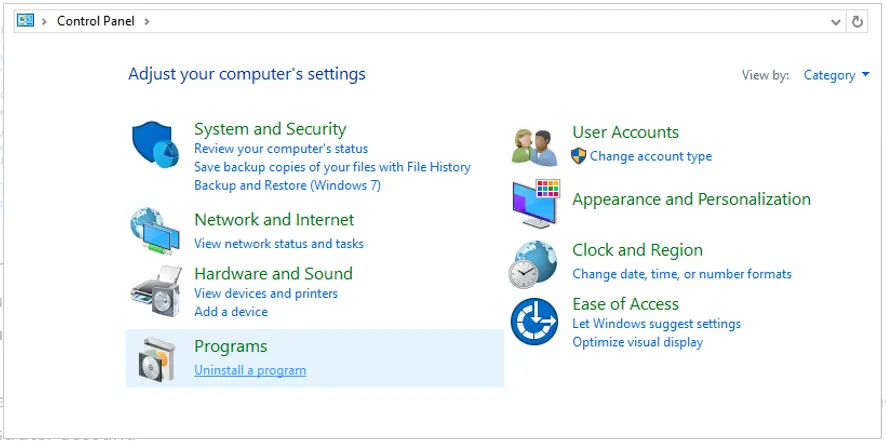Open Appearance and Personalization category
The image size is (886, 442).
click(692, 199)
